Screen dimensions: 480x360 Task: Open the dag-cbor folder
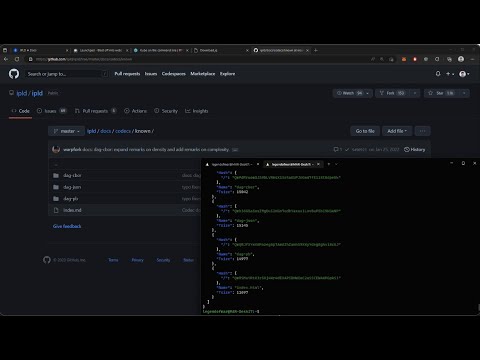72,175
